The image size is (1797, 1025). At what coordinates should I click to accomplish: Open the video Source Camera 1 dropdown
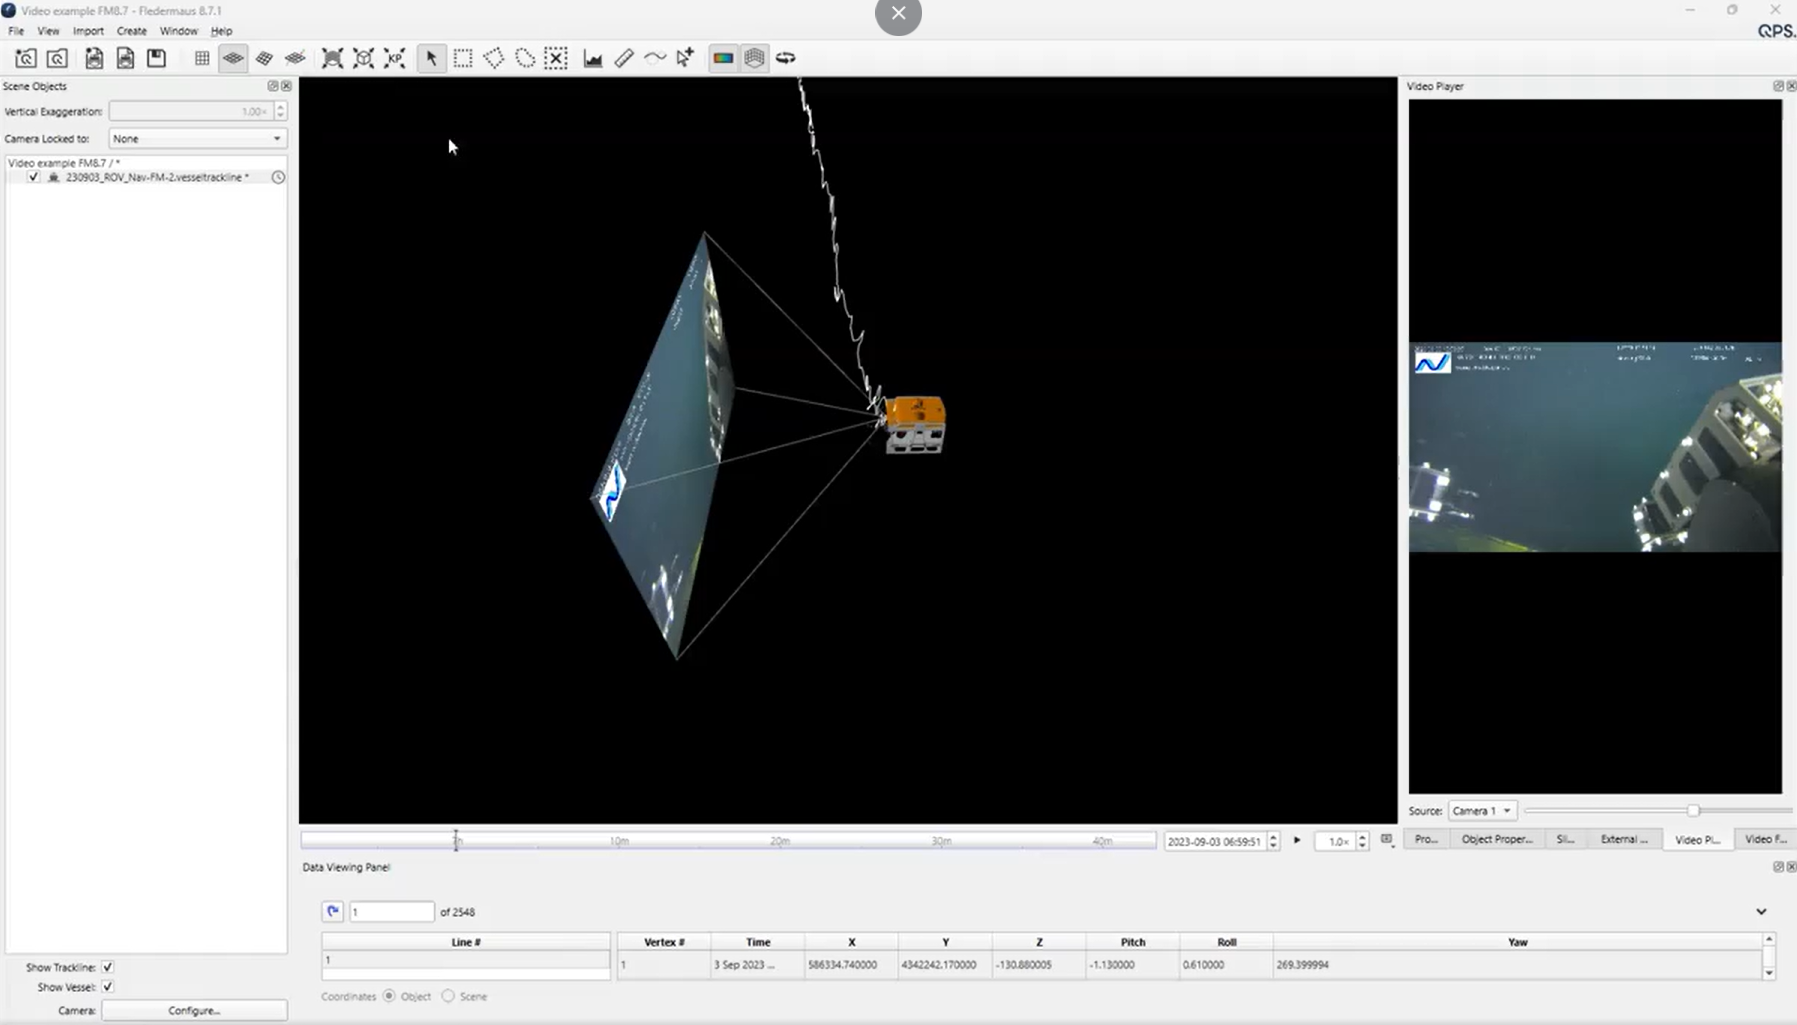(1481, 811)
